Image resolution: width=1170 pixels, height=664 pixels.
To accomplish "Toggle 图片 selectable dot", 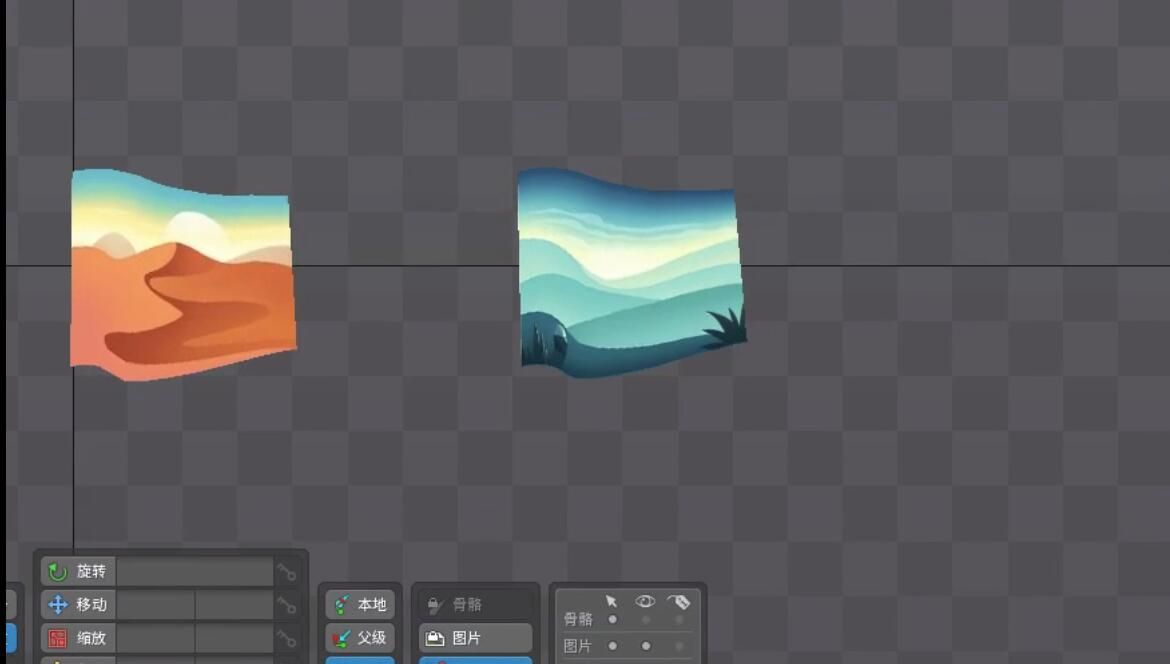I will (x=613, y=646).
